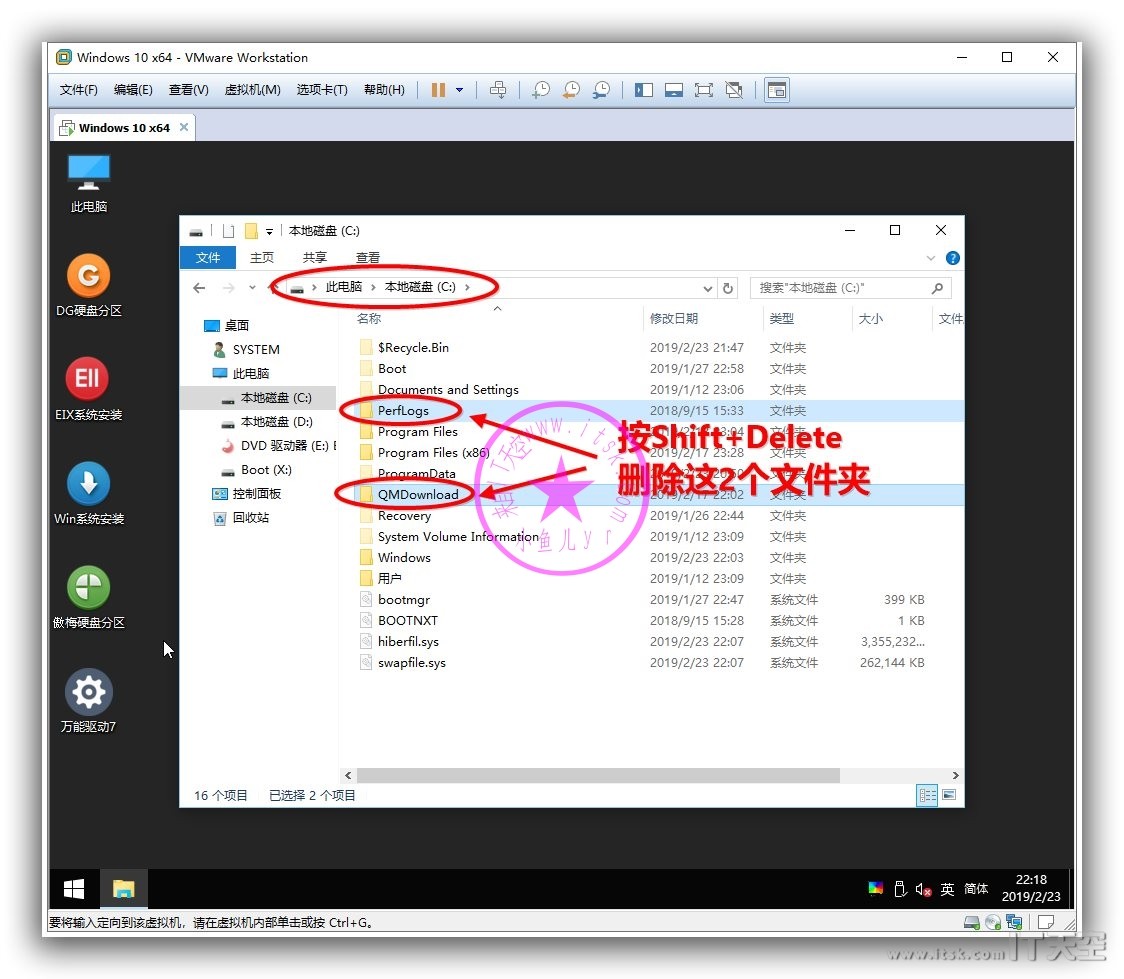Select the Windows folder in the file list
1124x979 pixels.
click(404, 558)
